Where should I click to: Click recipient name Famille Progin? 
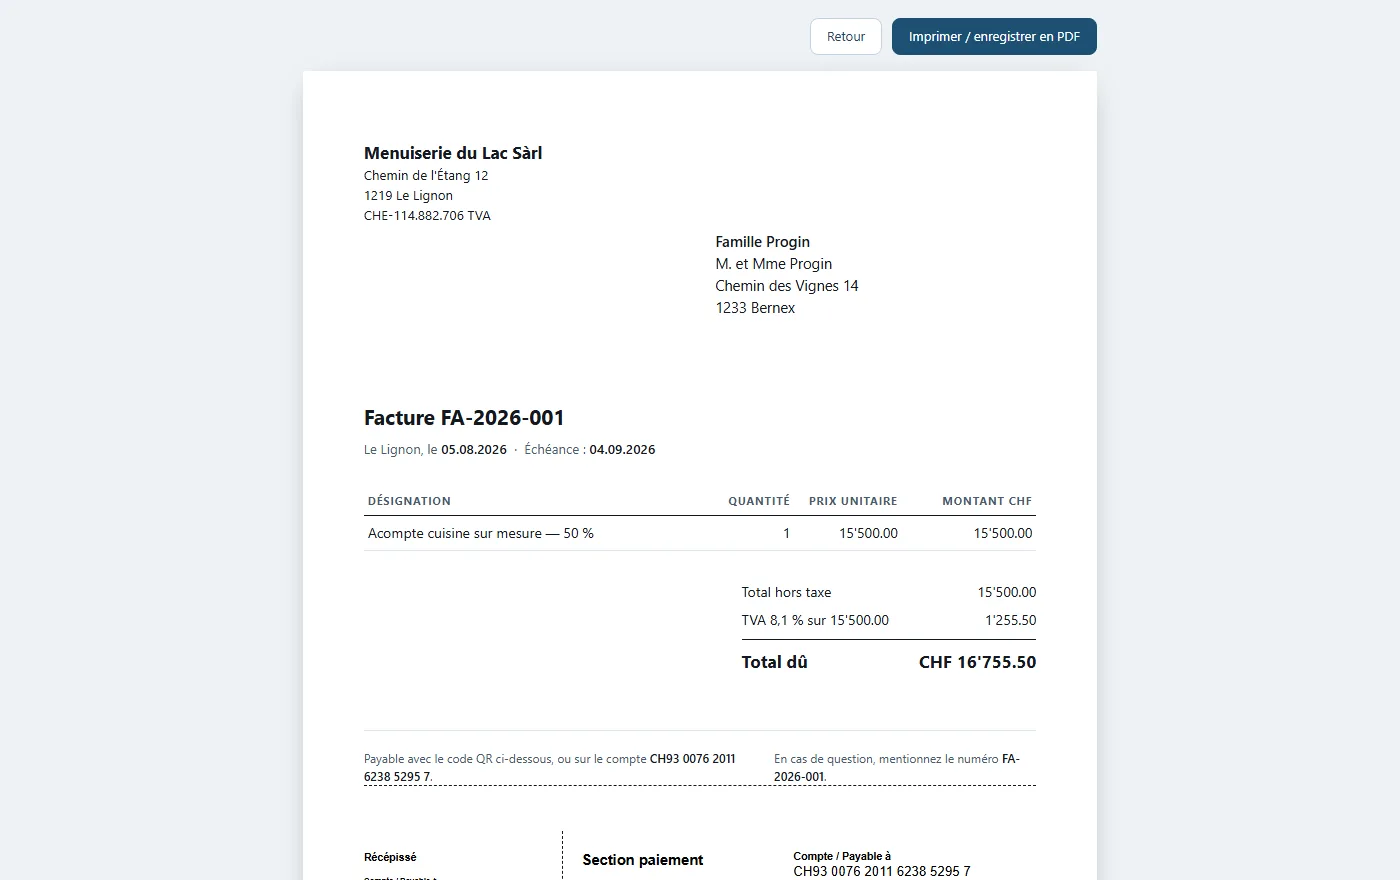[x=762, y=242]
